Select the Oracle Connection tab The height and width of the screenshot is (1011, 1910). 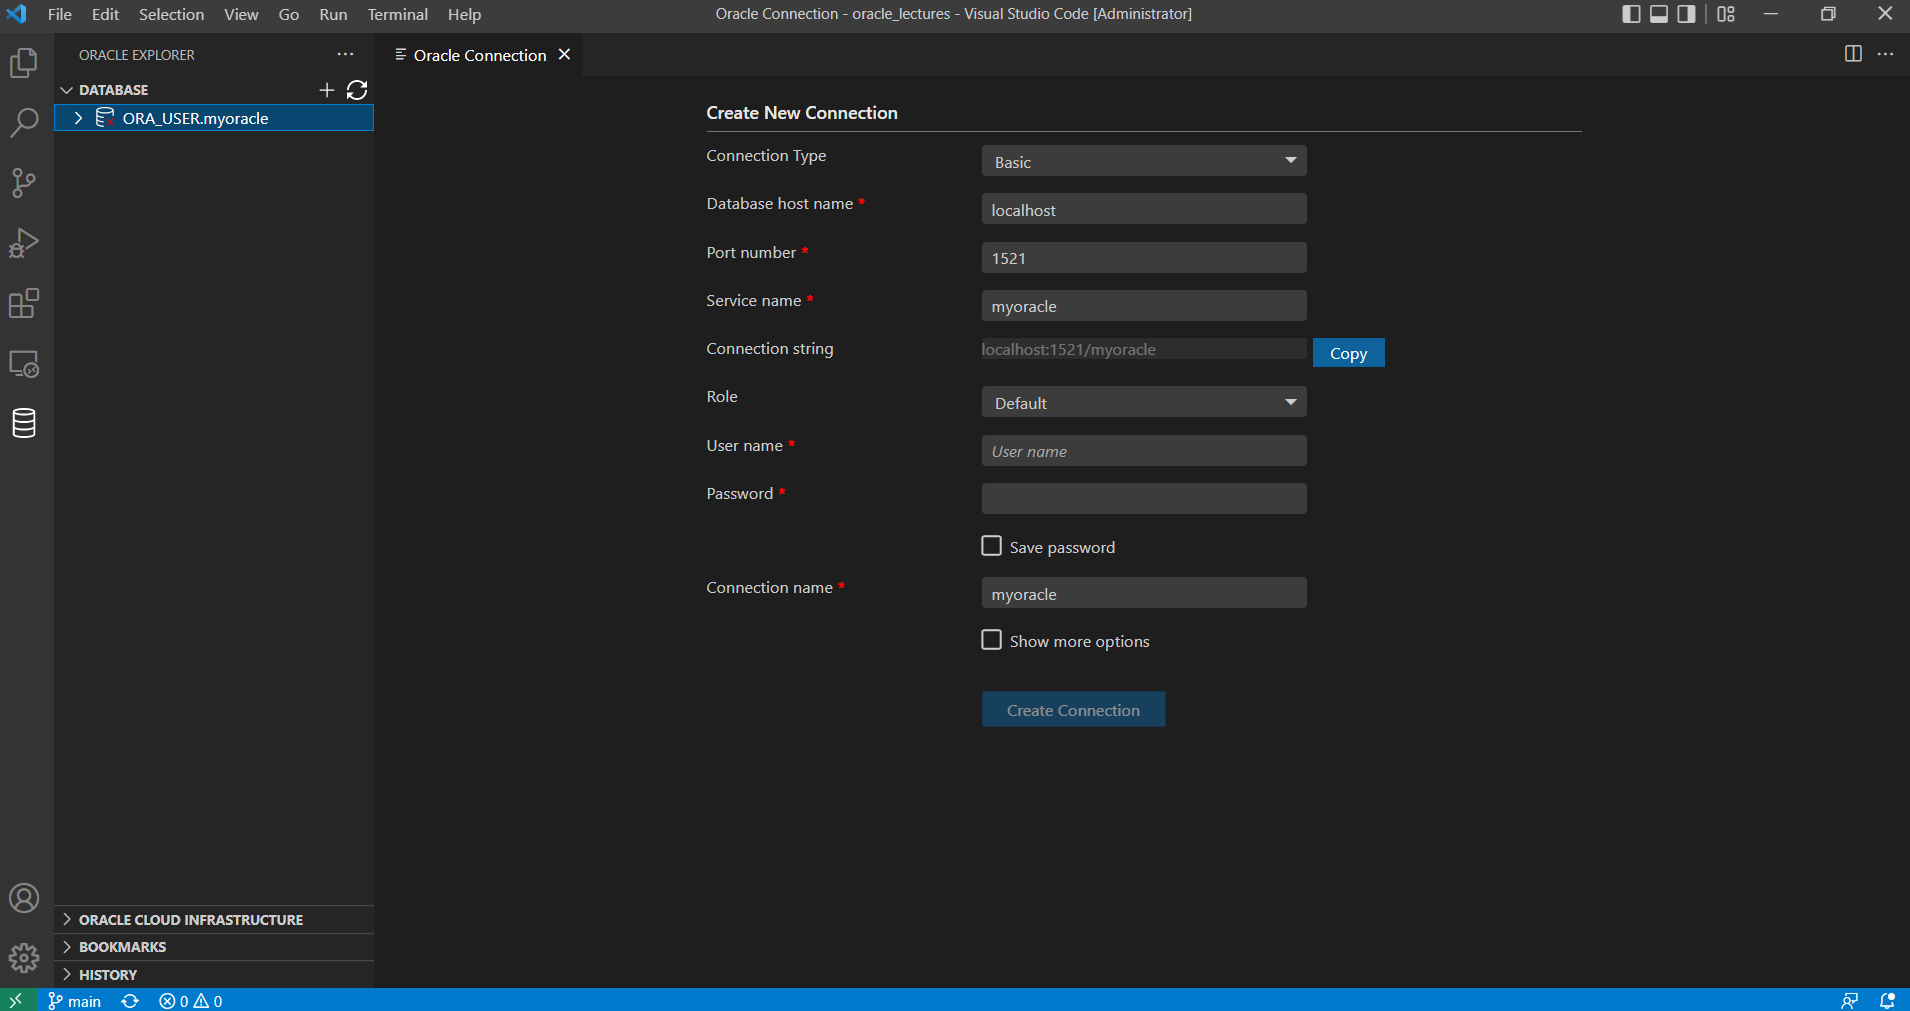coord(479,55)
